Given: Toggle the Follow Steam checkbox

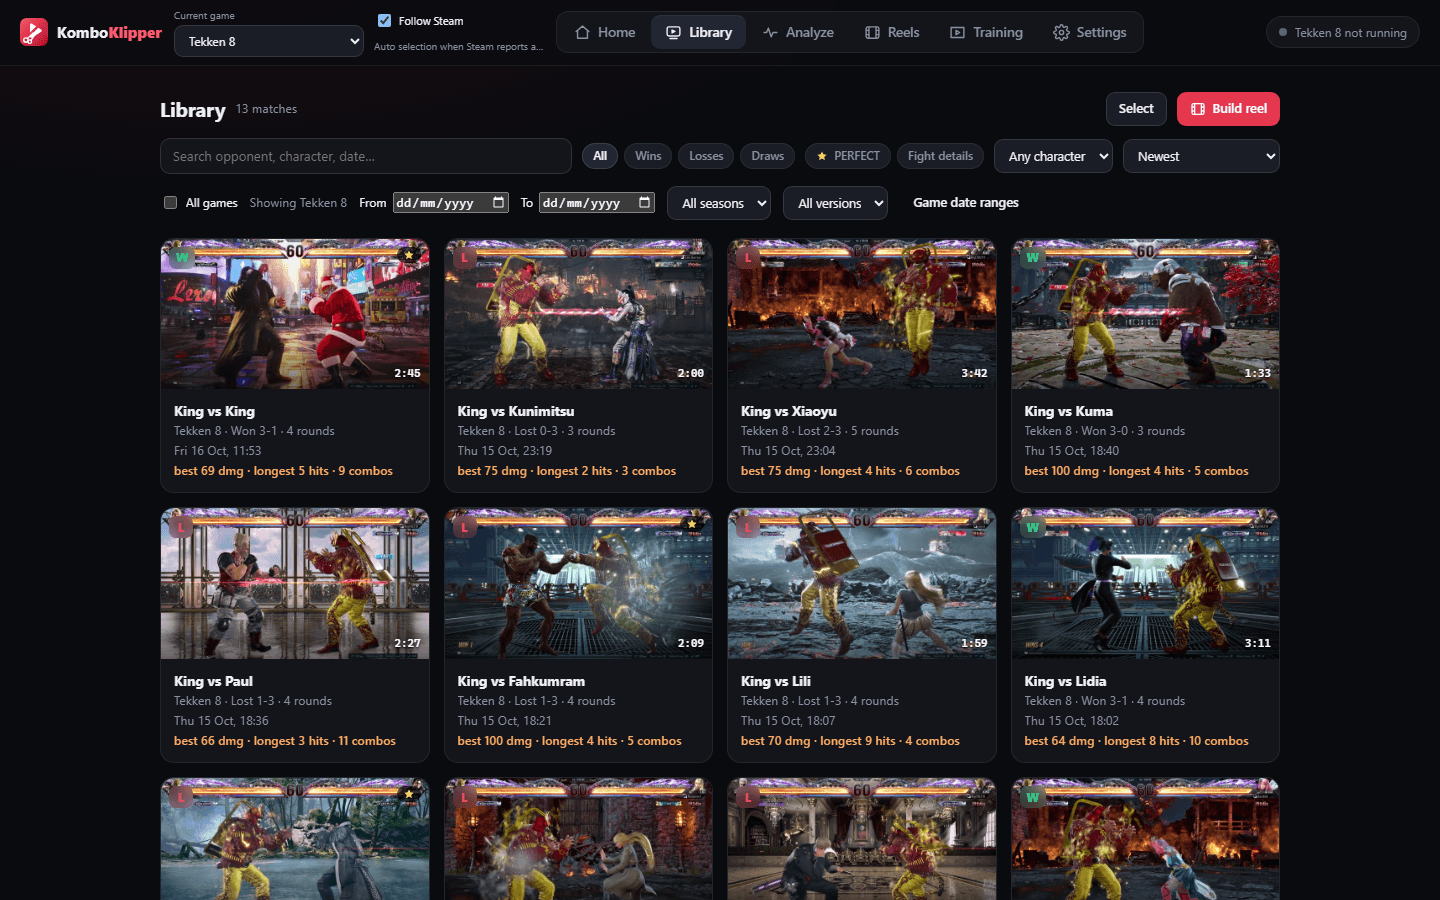Looking at the screenshot, I should [384, 20].
